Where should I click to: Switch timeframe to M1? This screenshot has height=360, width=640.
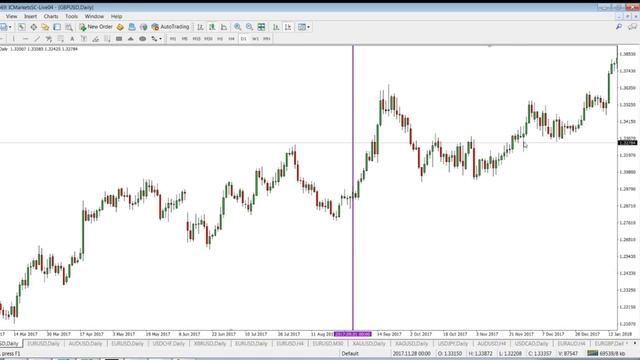coord(173,39)
